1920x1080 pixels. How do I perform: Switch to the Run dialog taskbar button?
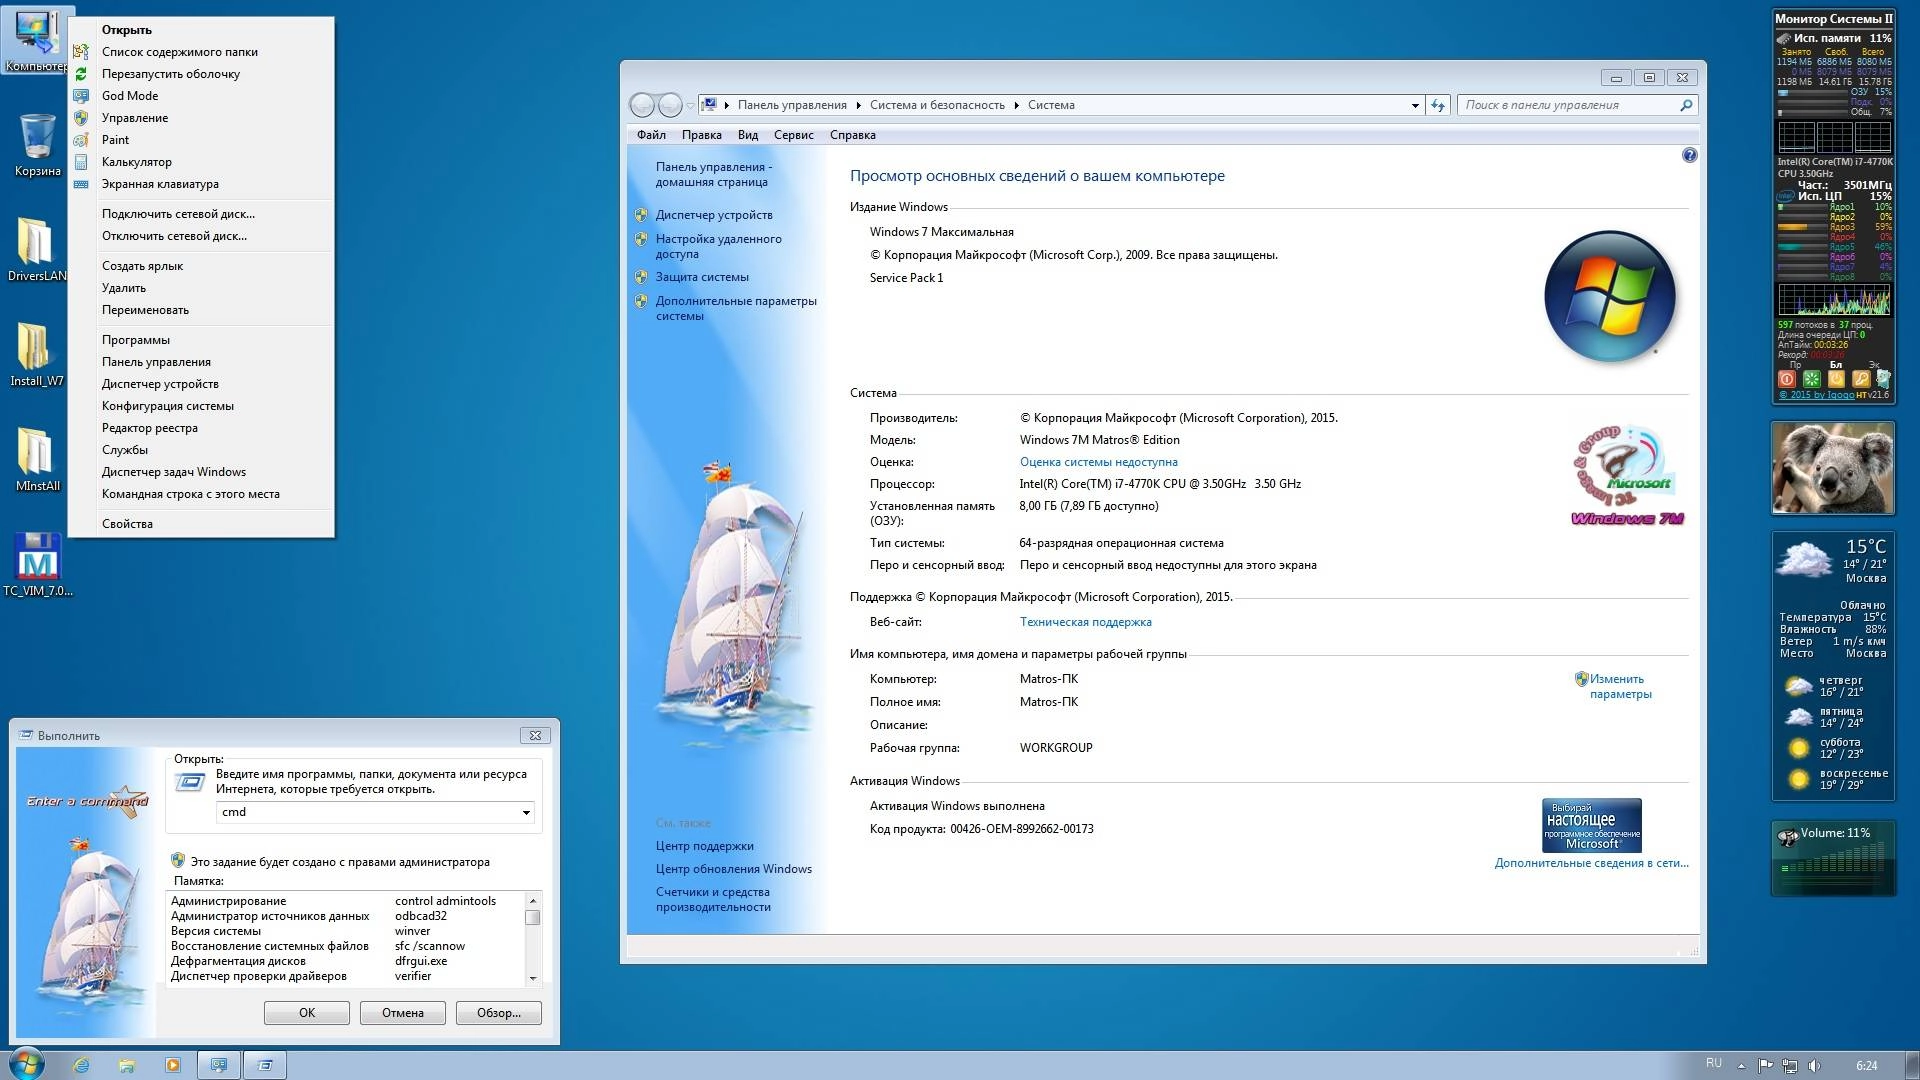pyautogui.click(x=265, y=1065)
